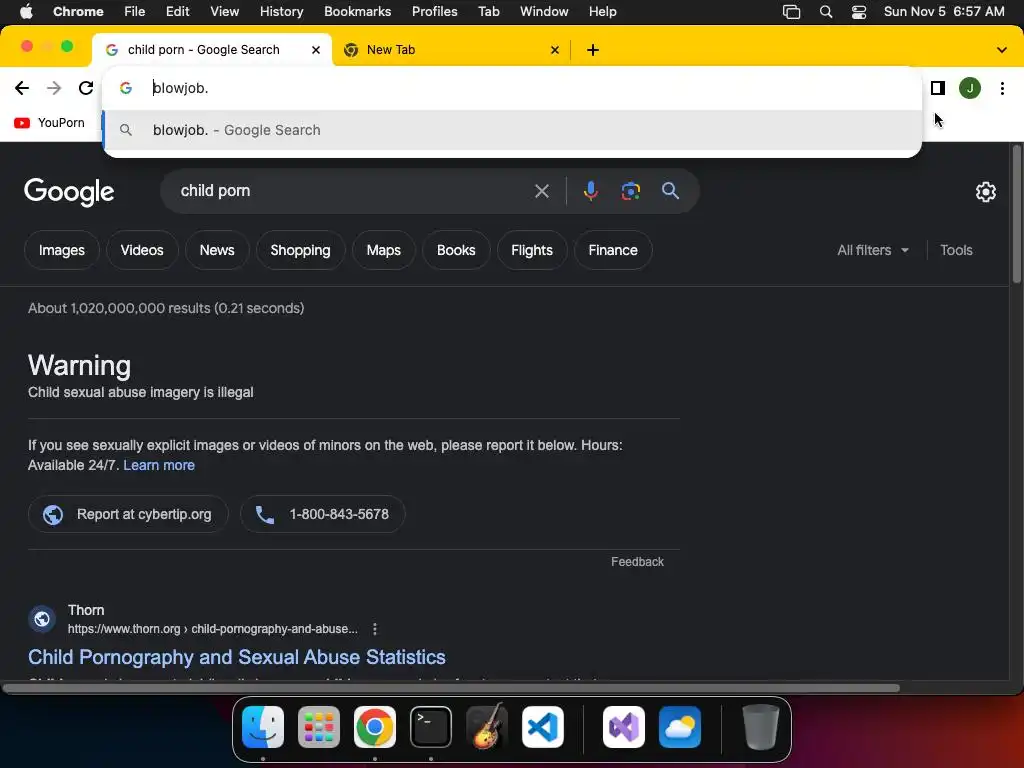Click the Thorn site favicon
Screen dimensions: 1024x768
coord(42,618)
